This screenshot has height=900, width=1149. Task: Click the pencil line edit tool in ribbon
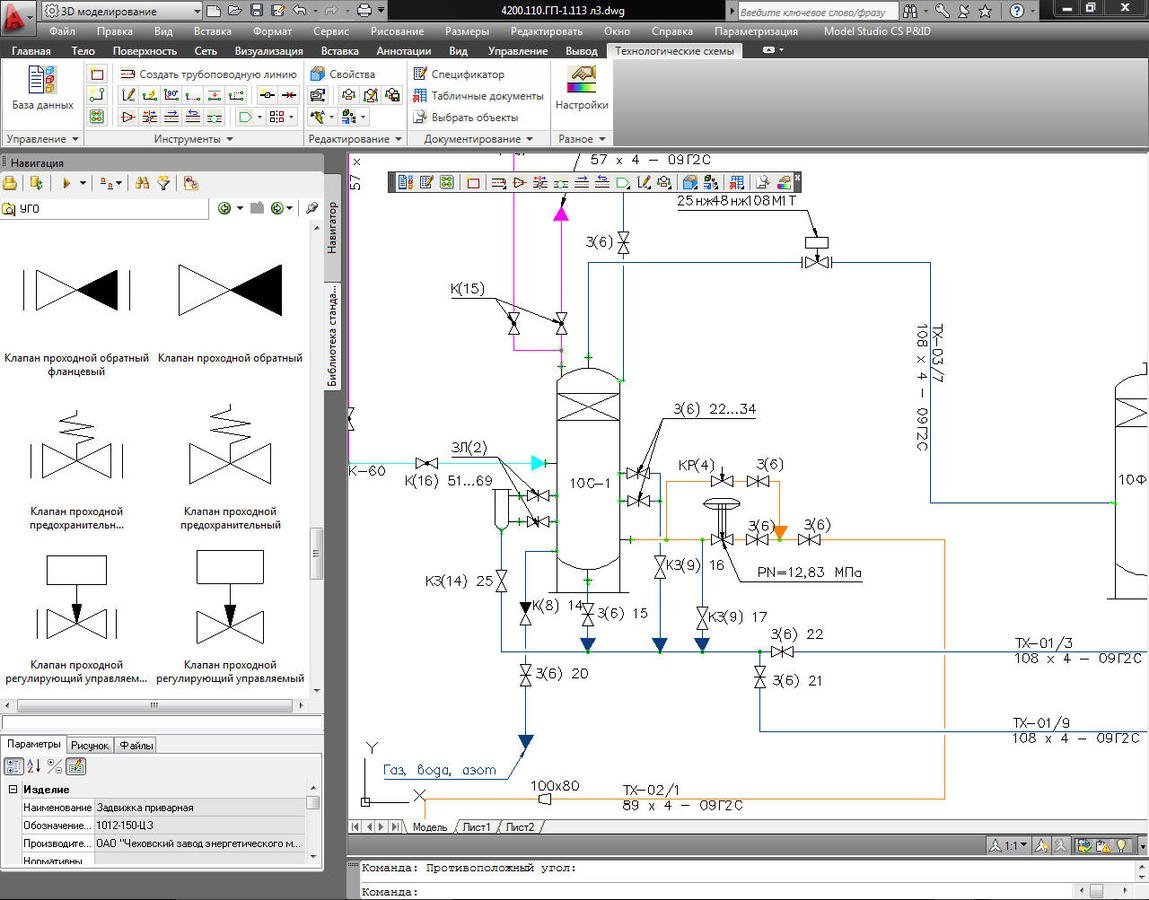point(128,95)
